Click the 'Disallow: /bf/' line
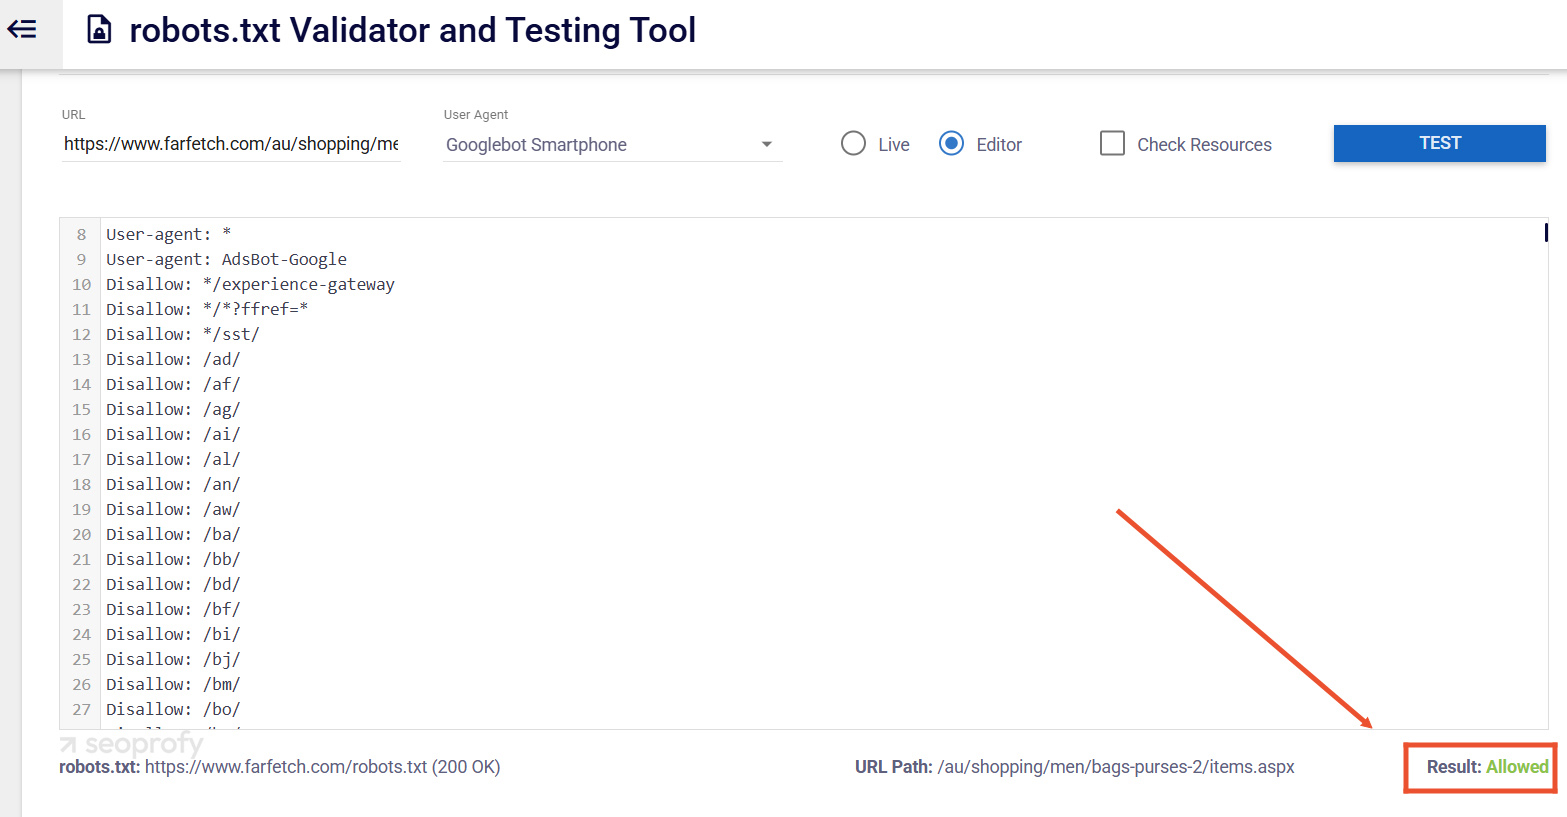 (x=173, y=609)
